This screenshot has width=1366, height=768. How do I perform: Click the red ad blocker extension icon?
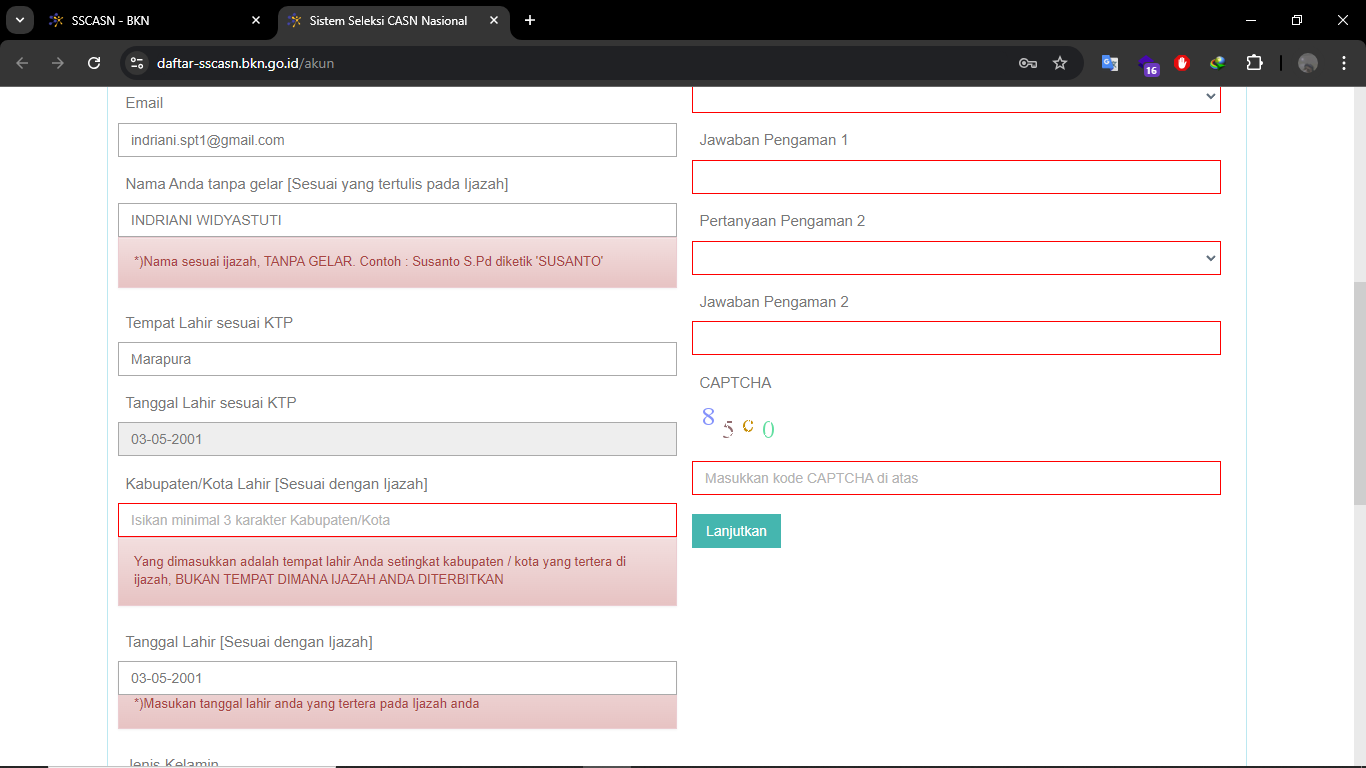coord(1182,63)
